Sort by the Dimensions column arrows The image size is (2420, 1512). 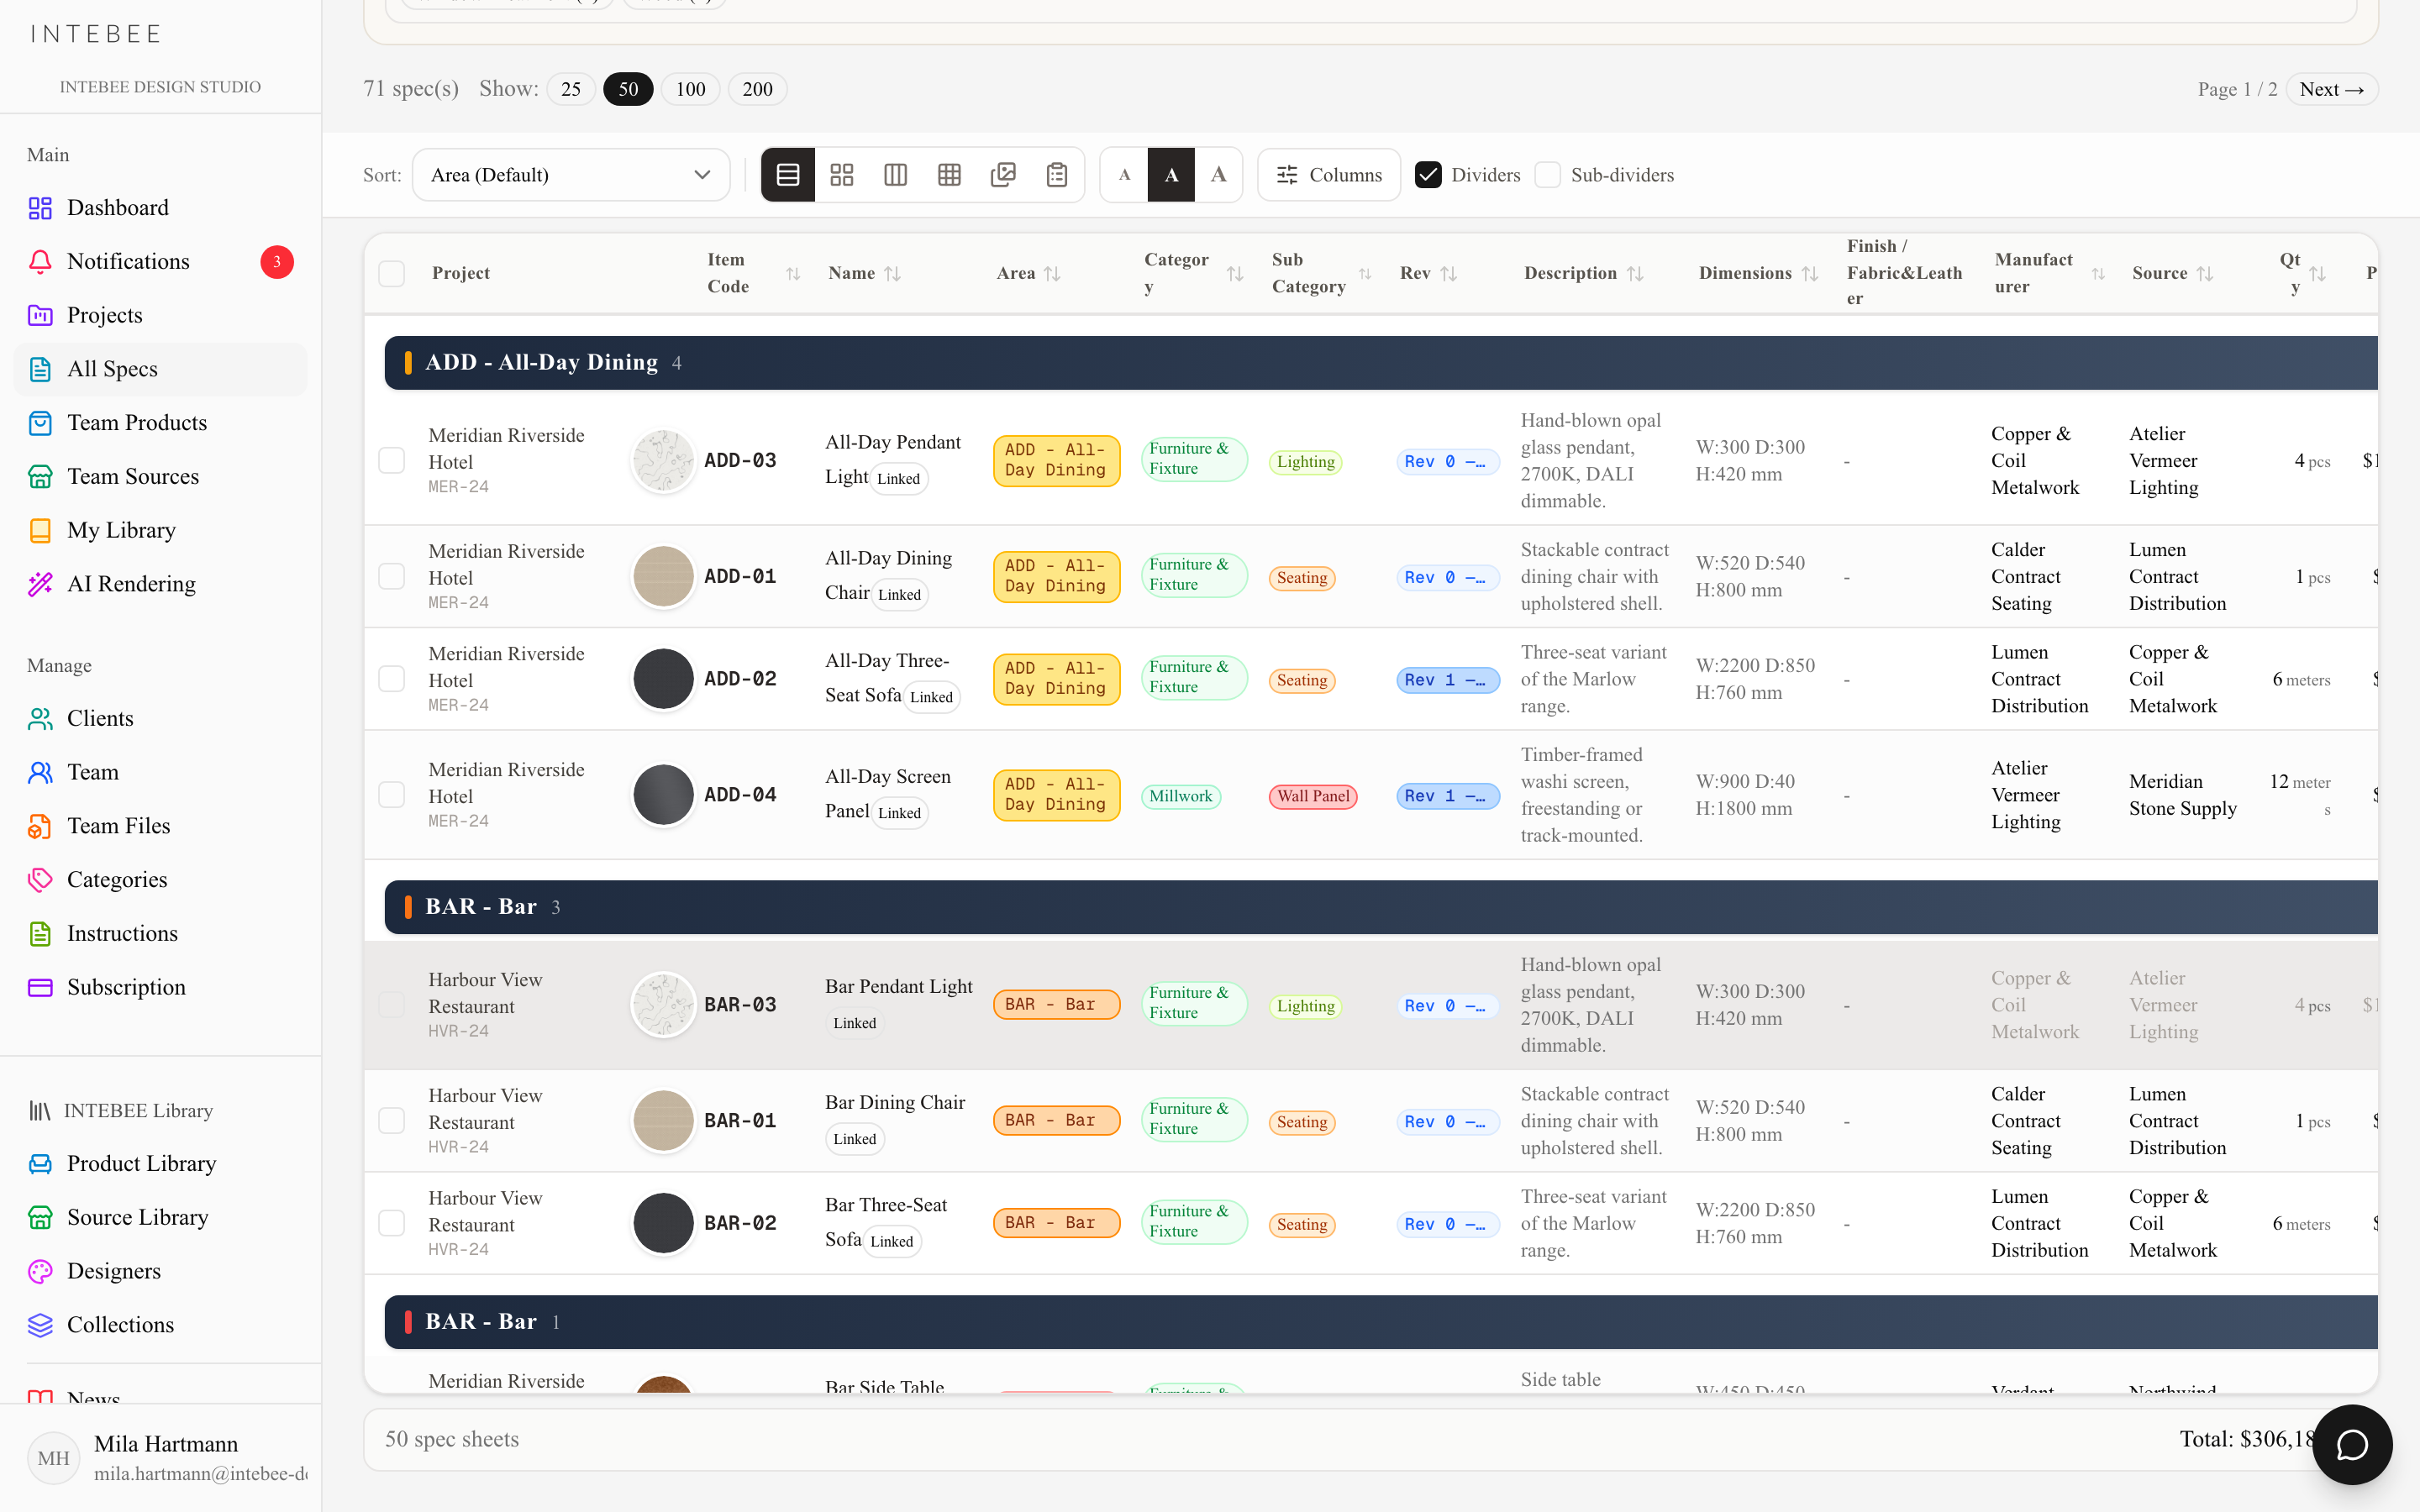click(1809, 273)
